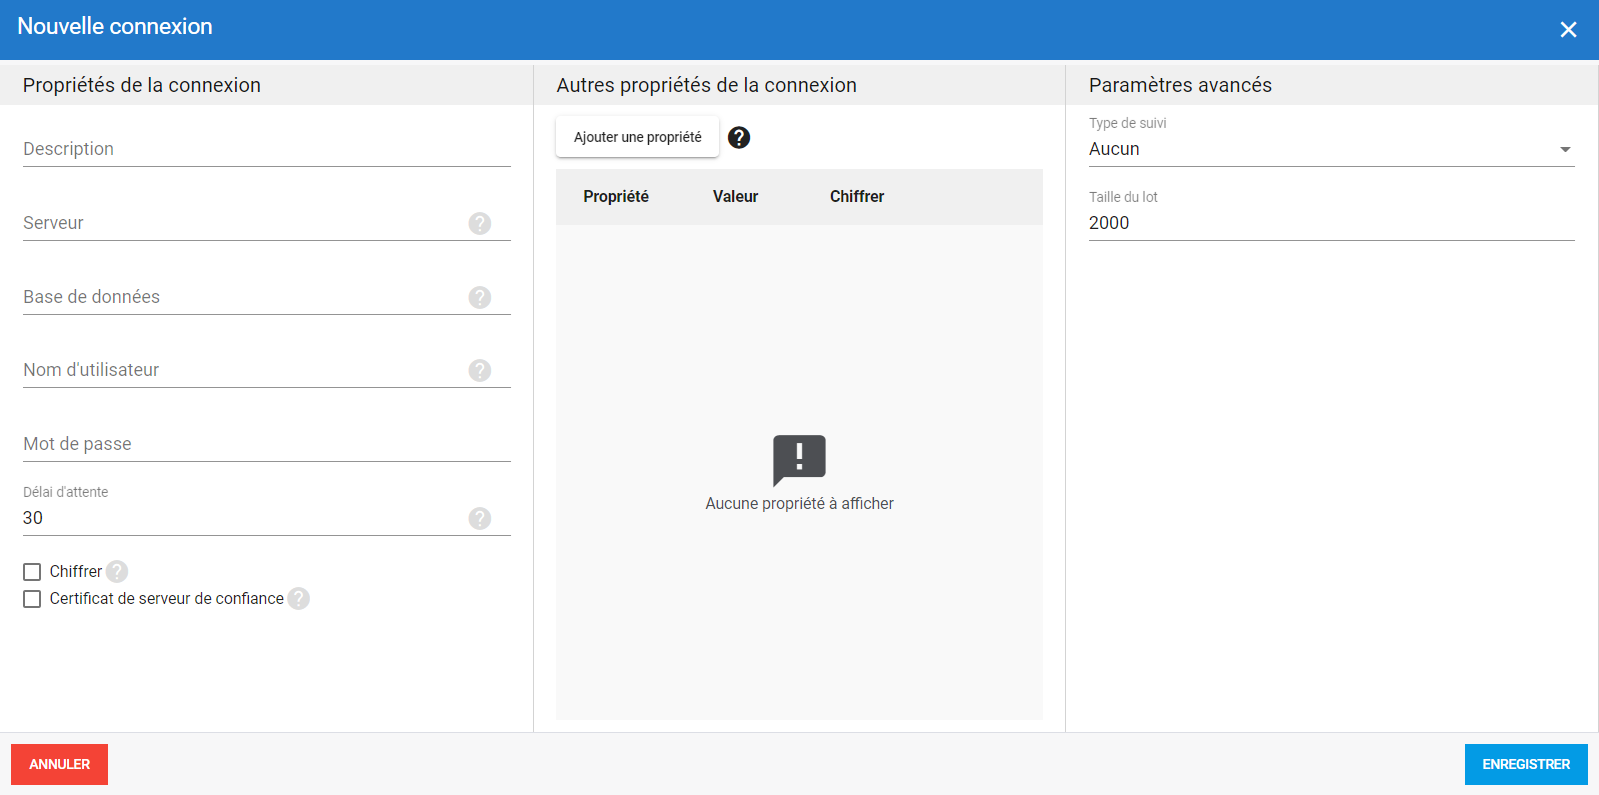
Task: Click the help icon next to Chiffrer checkbox
Action: coord(117,571)
